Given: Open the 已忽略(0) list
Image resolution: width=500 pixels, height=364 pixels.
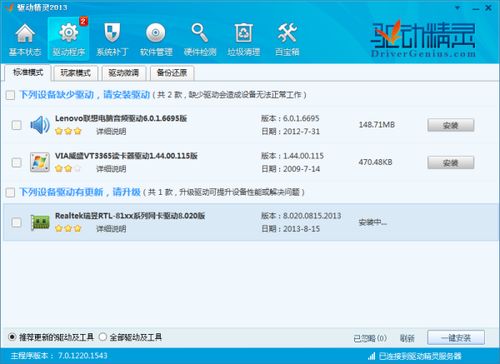Looking at the screenshot, I should (x=370, y=338).
